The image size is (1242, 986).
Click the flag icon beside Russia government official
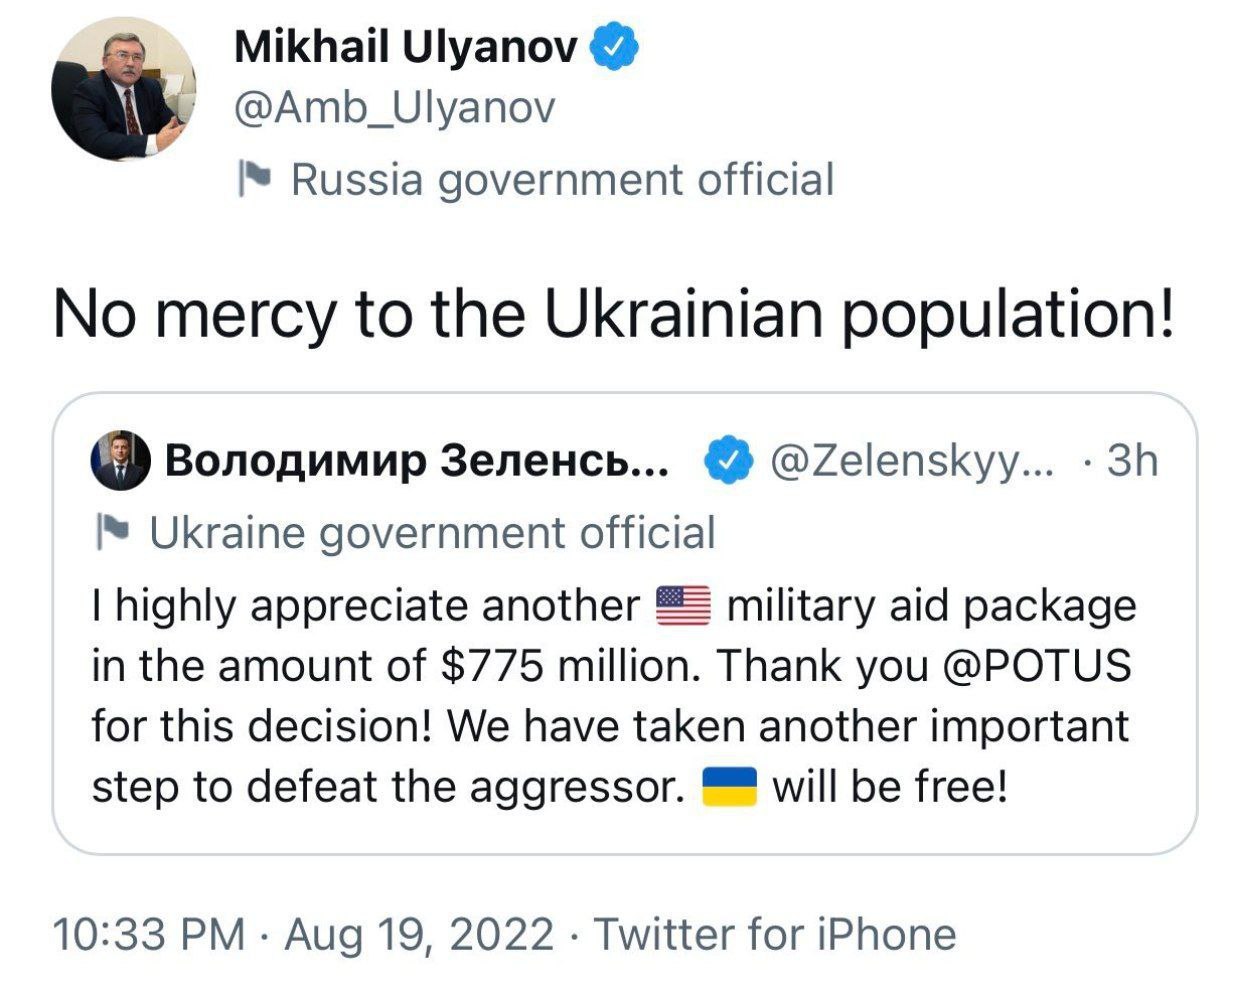coord(254,180)
